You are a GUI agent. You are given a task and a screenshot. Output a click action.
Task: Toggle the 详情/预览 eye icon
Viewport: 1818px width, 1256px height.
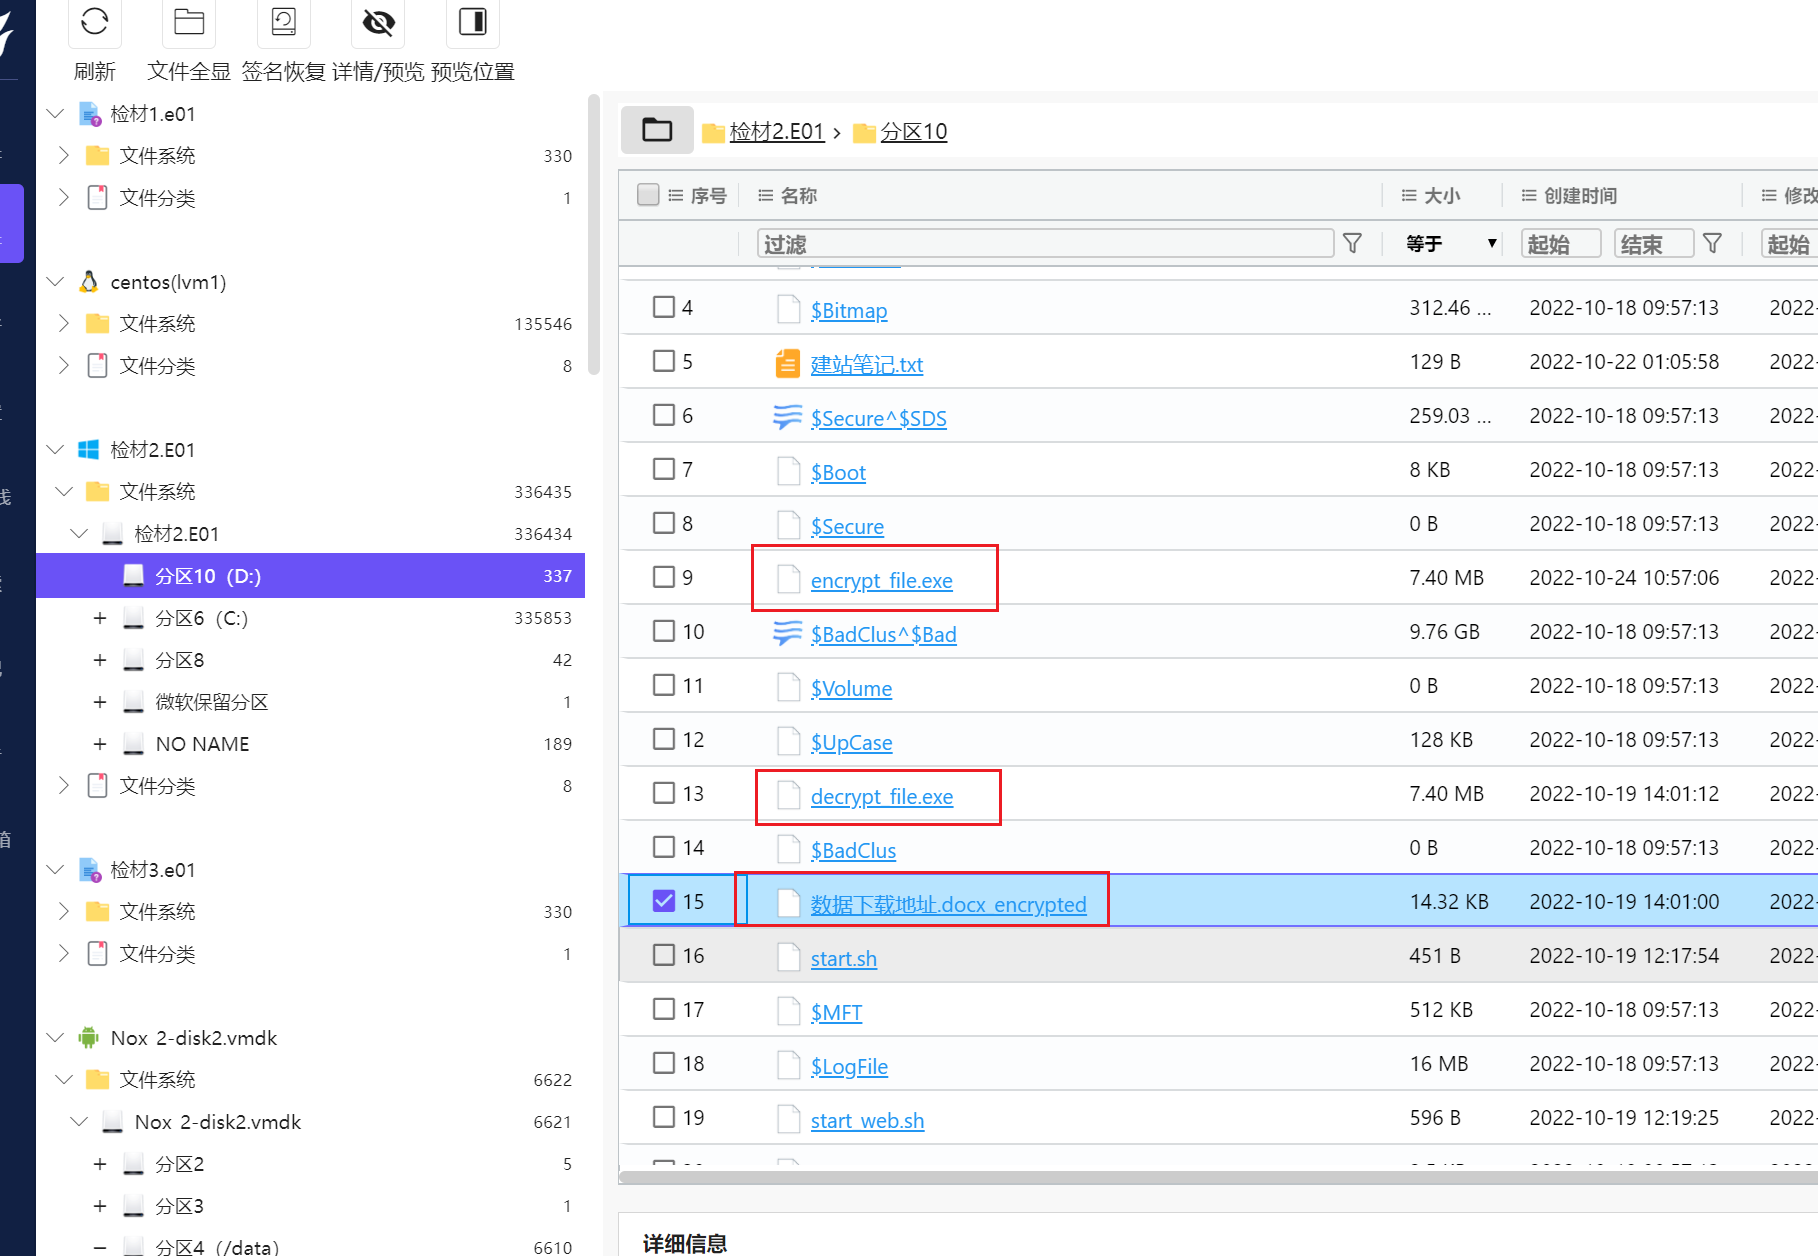[378, 21]
